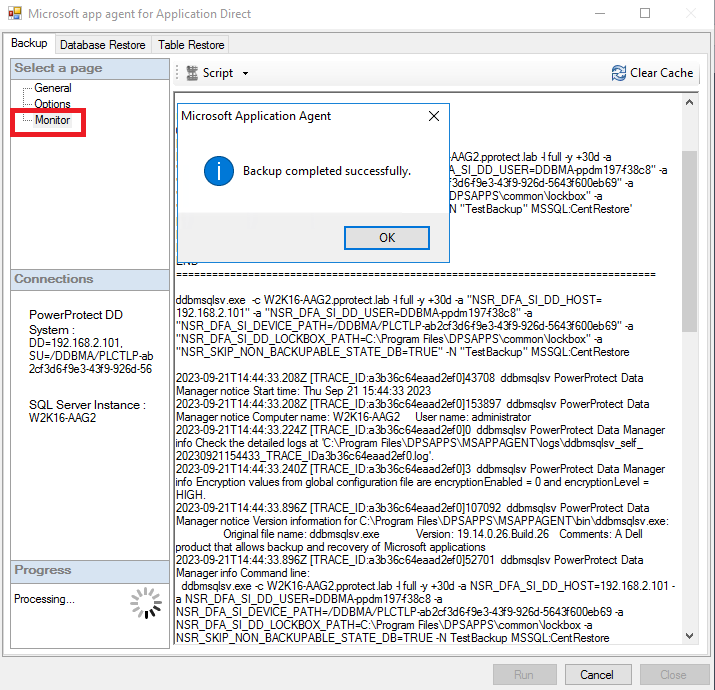Minimize the Microsoft app agent window
This screenshot has height=690, width=715.
[x=600, y=14]
